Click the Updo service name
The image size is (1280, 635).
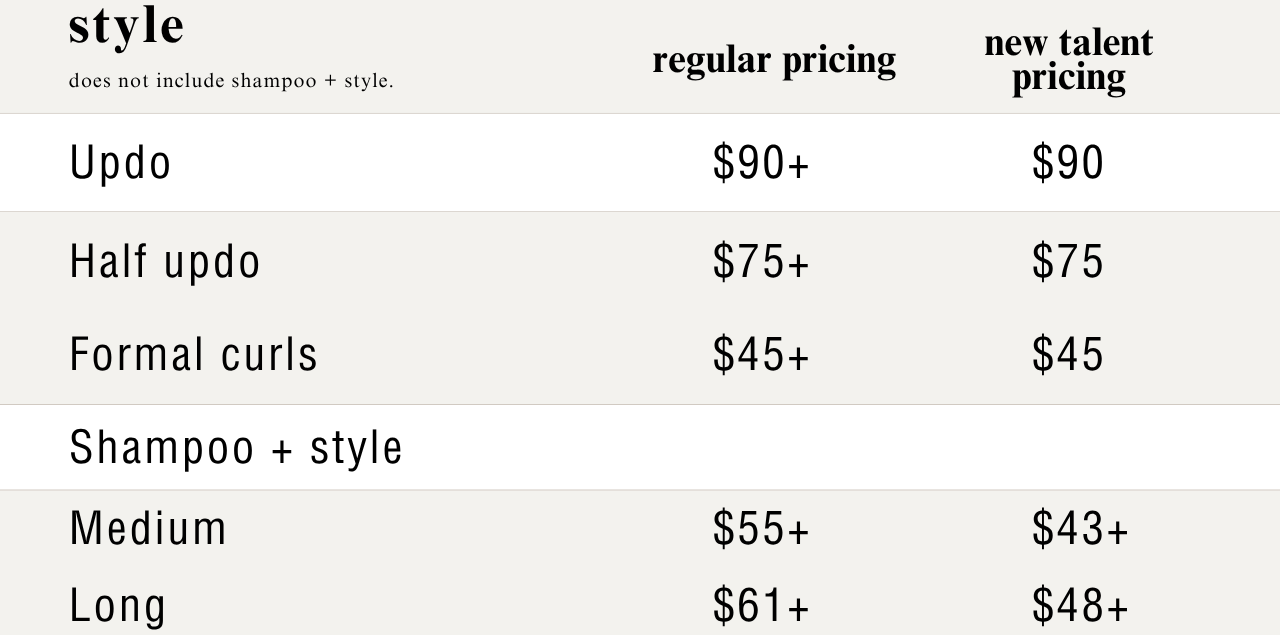coord(120,163)
